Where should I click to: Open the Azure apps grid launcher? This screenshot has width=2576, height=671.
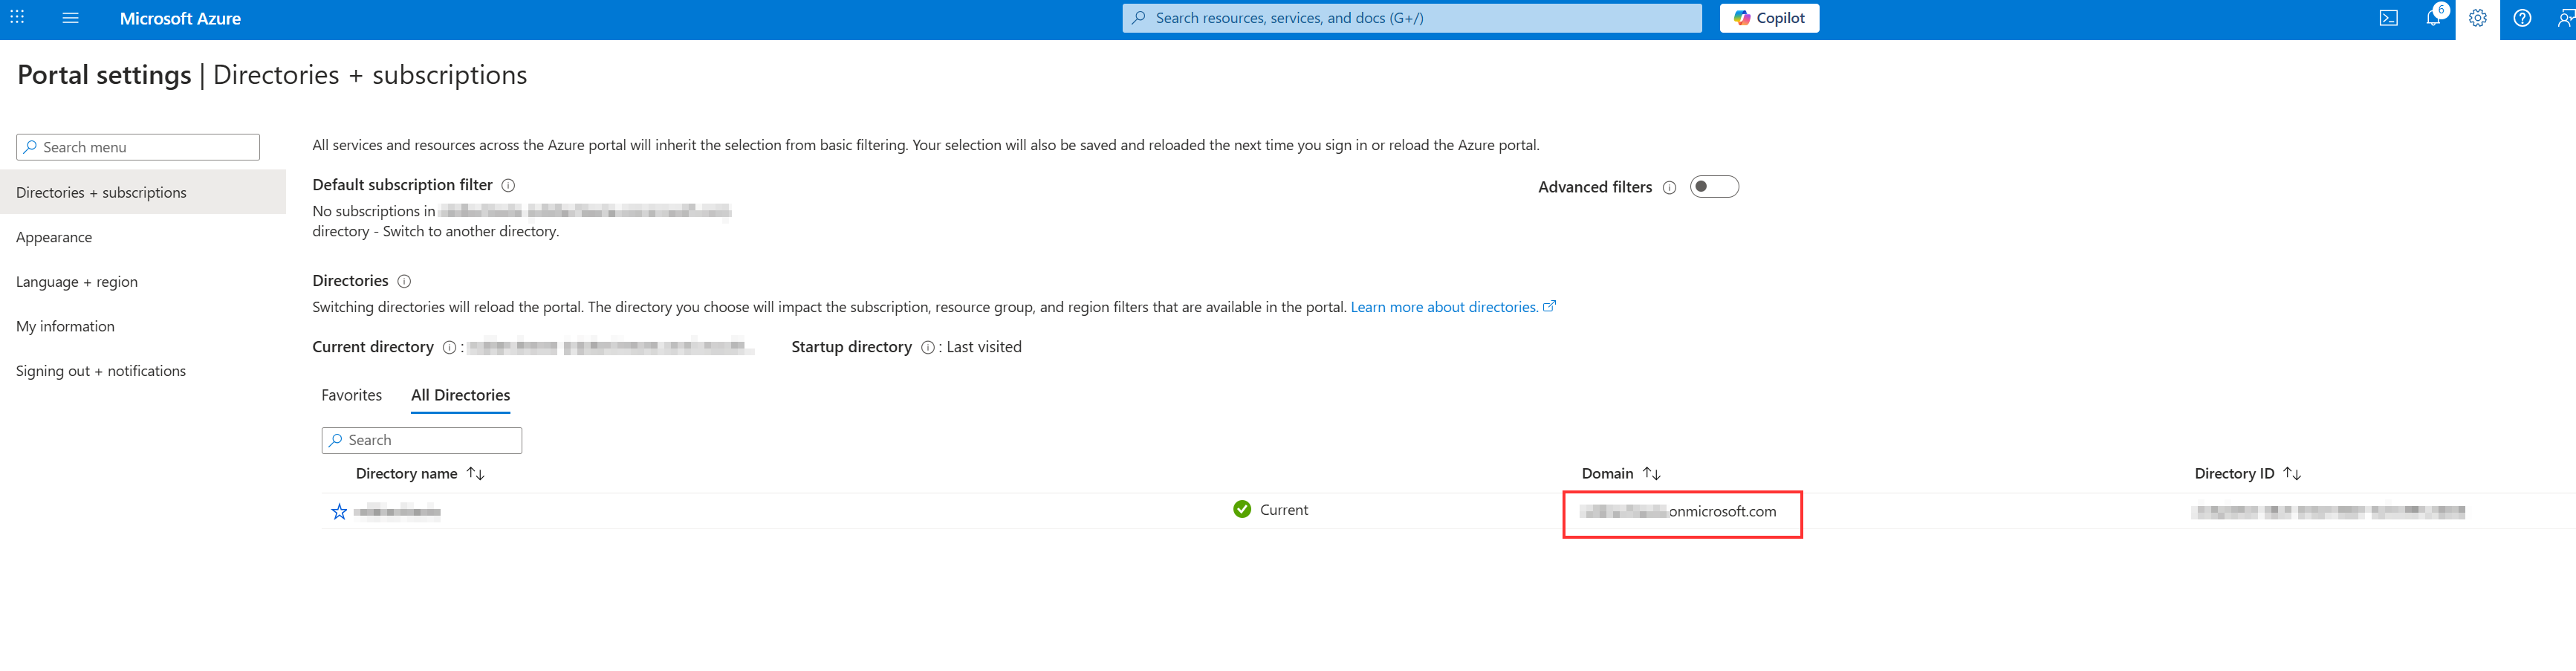(x=17, y=18)
